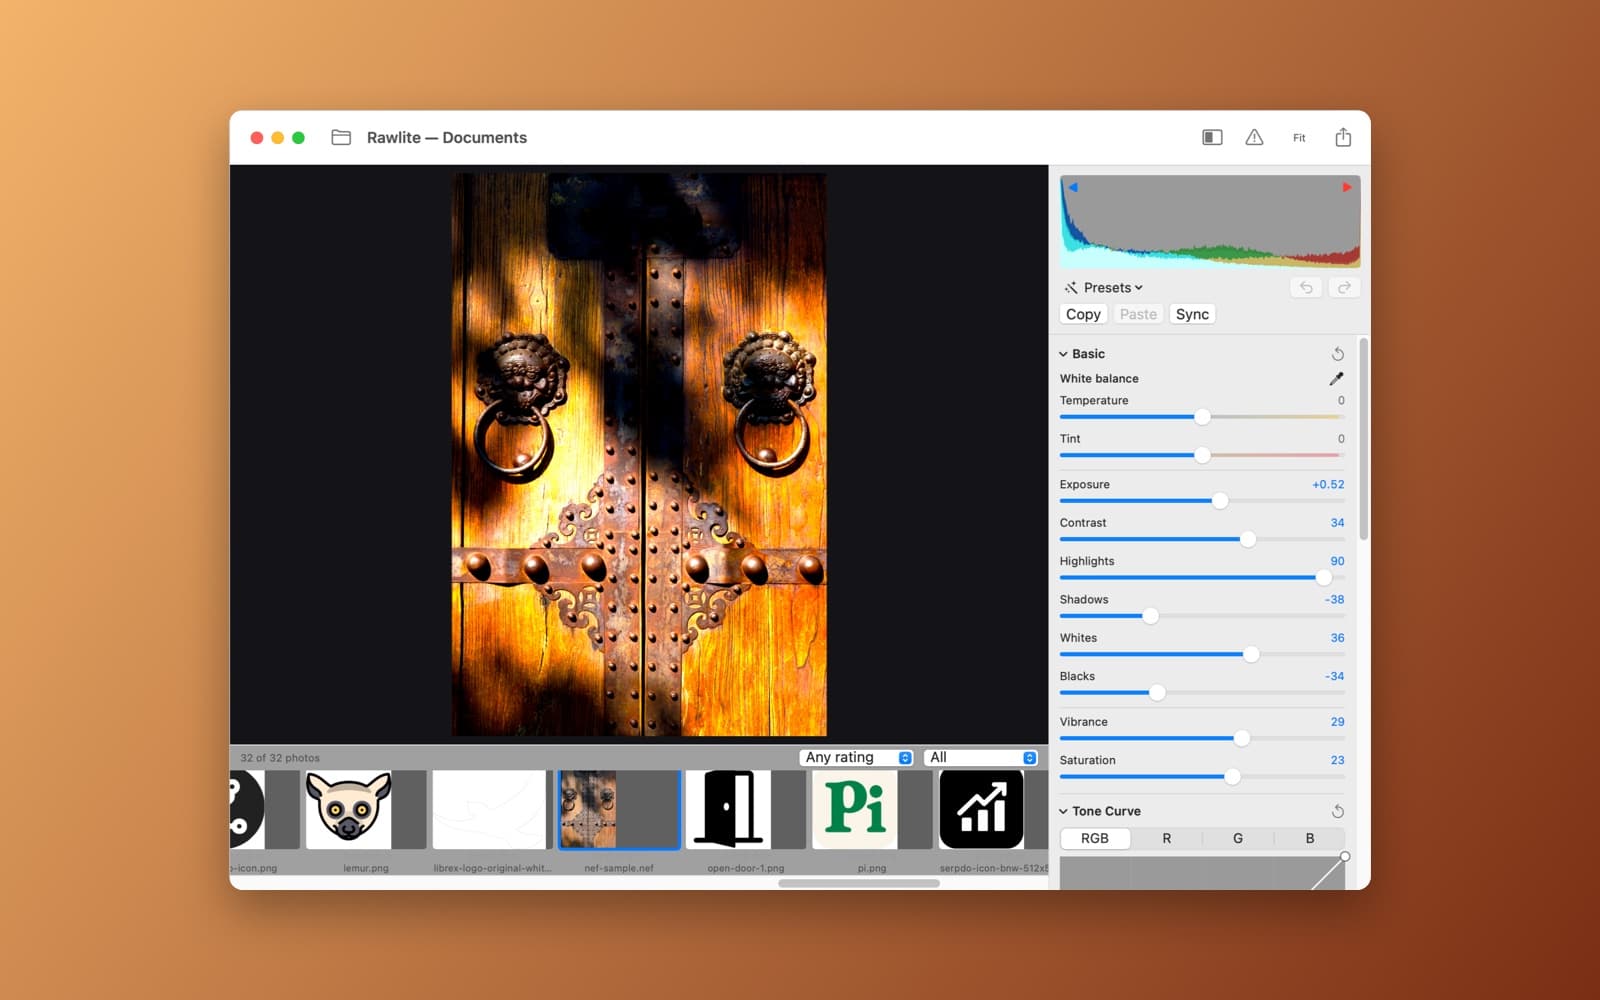
Task: Select the G channel curve tab
Action: click(x=1238, y=838)
